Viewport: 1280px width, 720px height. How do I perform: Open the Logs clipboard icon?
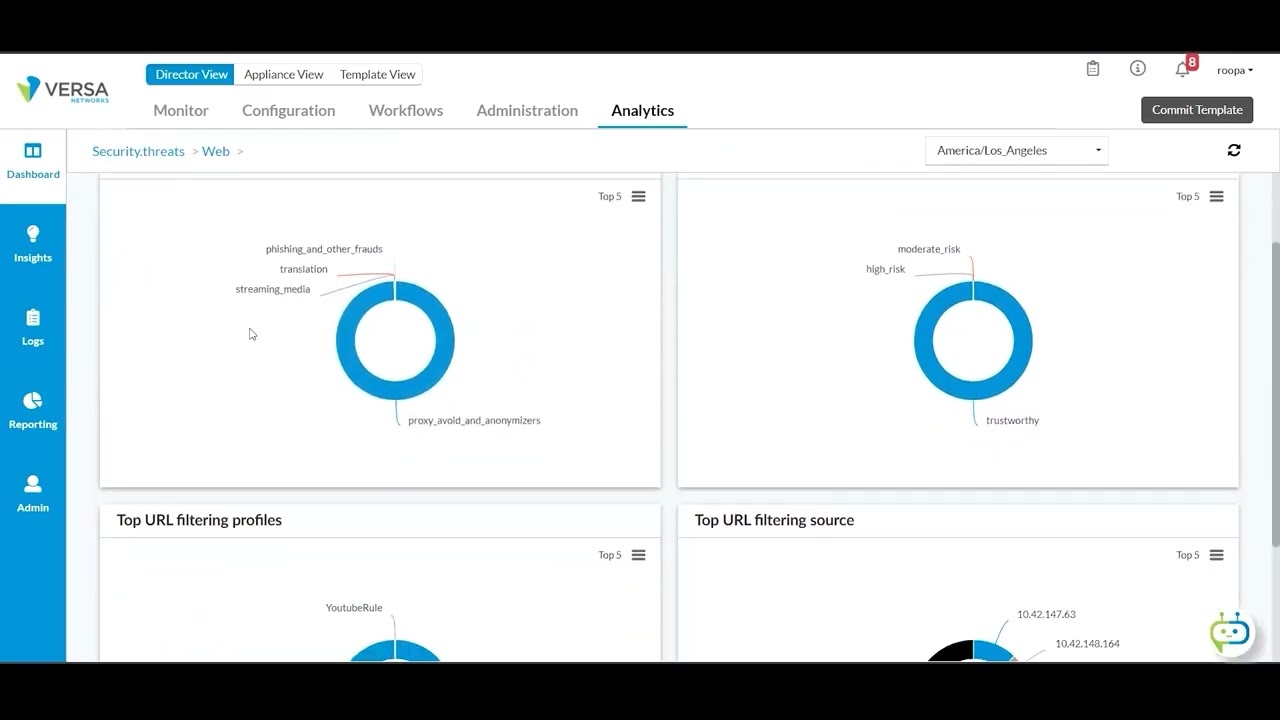(33, 318)
